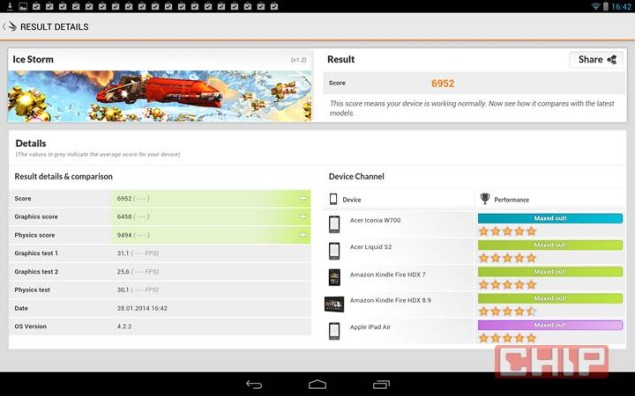The image size is (635, 396).
Task: Click the Performance trophy icon
Action: pos(485,199)
